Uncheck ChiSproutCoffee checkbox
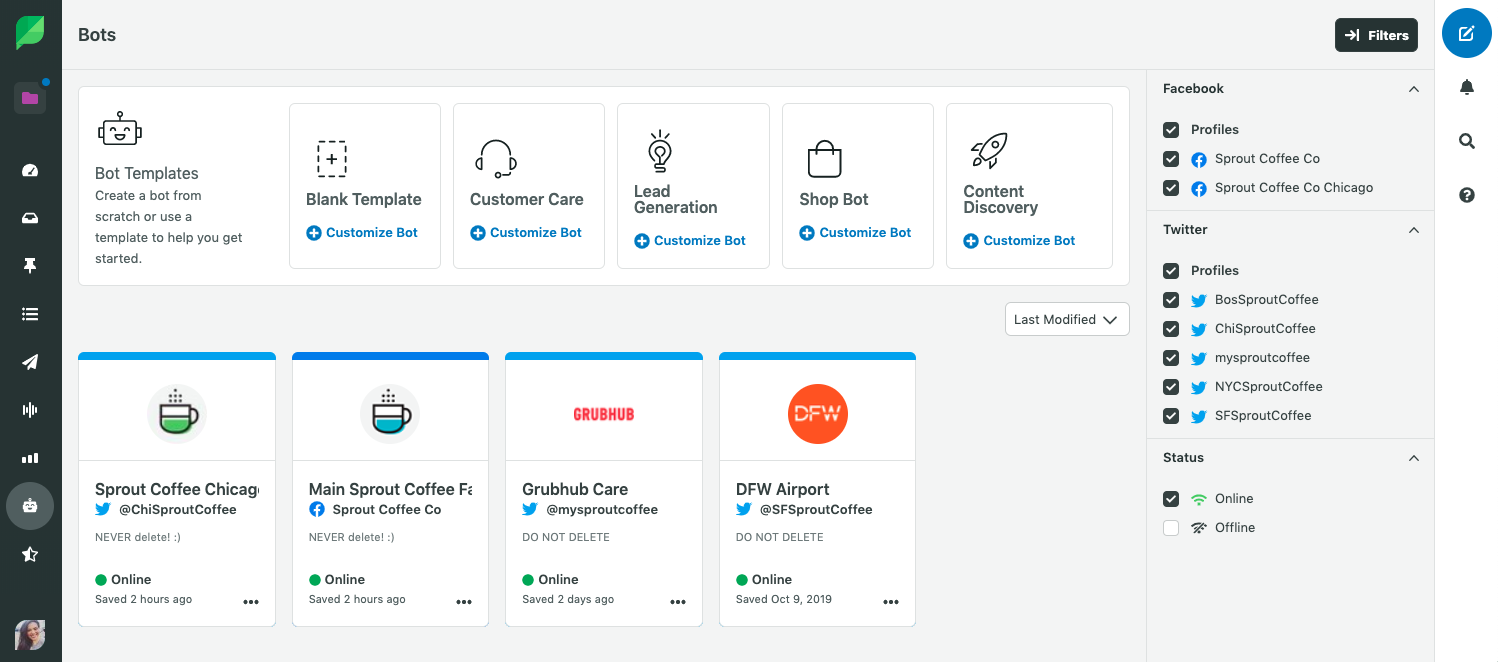 tap(1171, 329)
